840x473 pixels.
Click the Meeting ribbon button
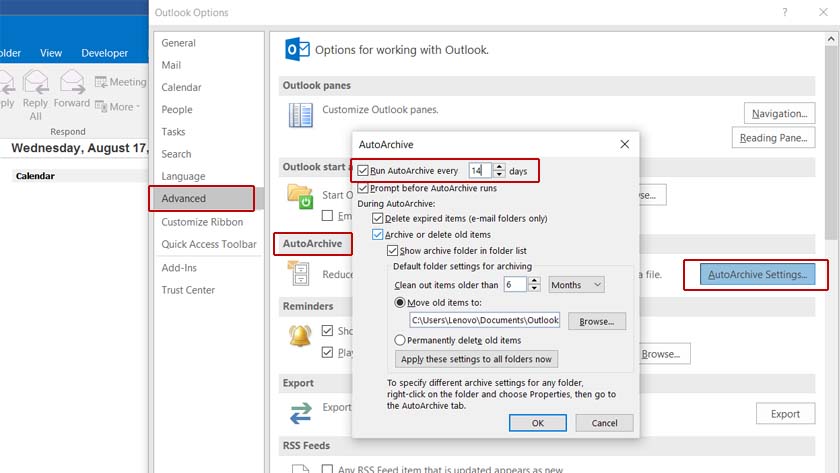[x=121, y=82]
